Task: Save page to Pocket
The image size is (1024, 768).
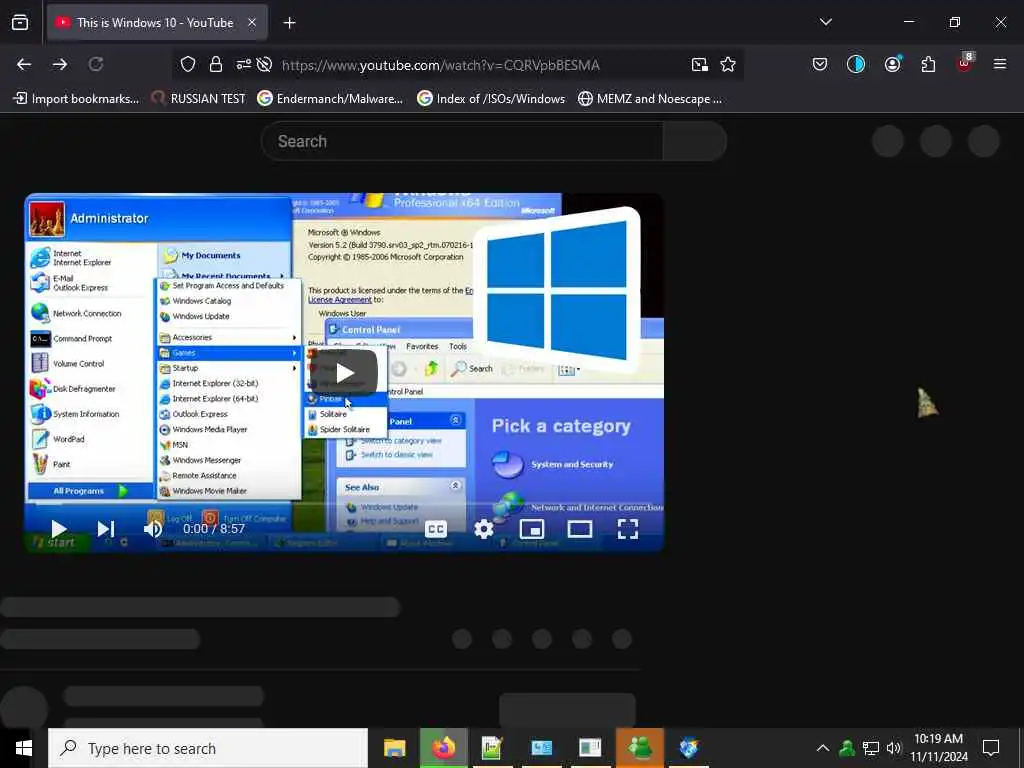Action: pyautogui.click(x=820, y=64)
